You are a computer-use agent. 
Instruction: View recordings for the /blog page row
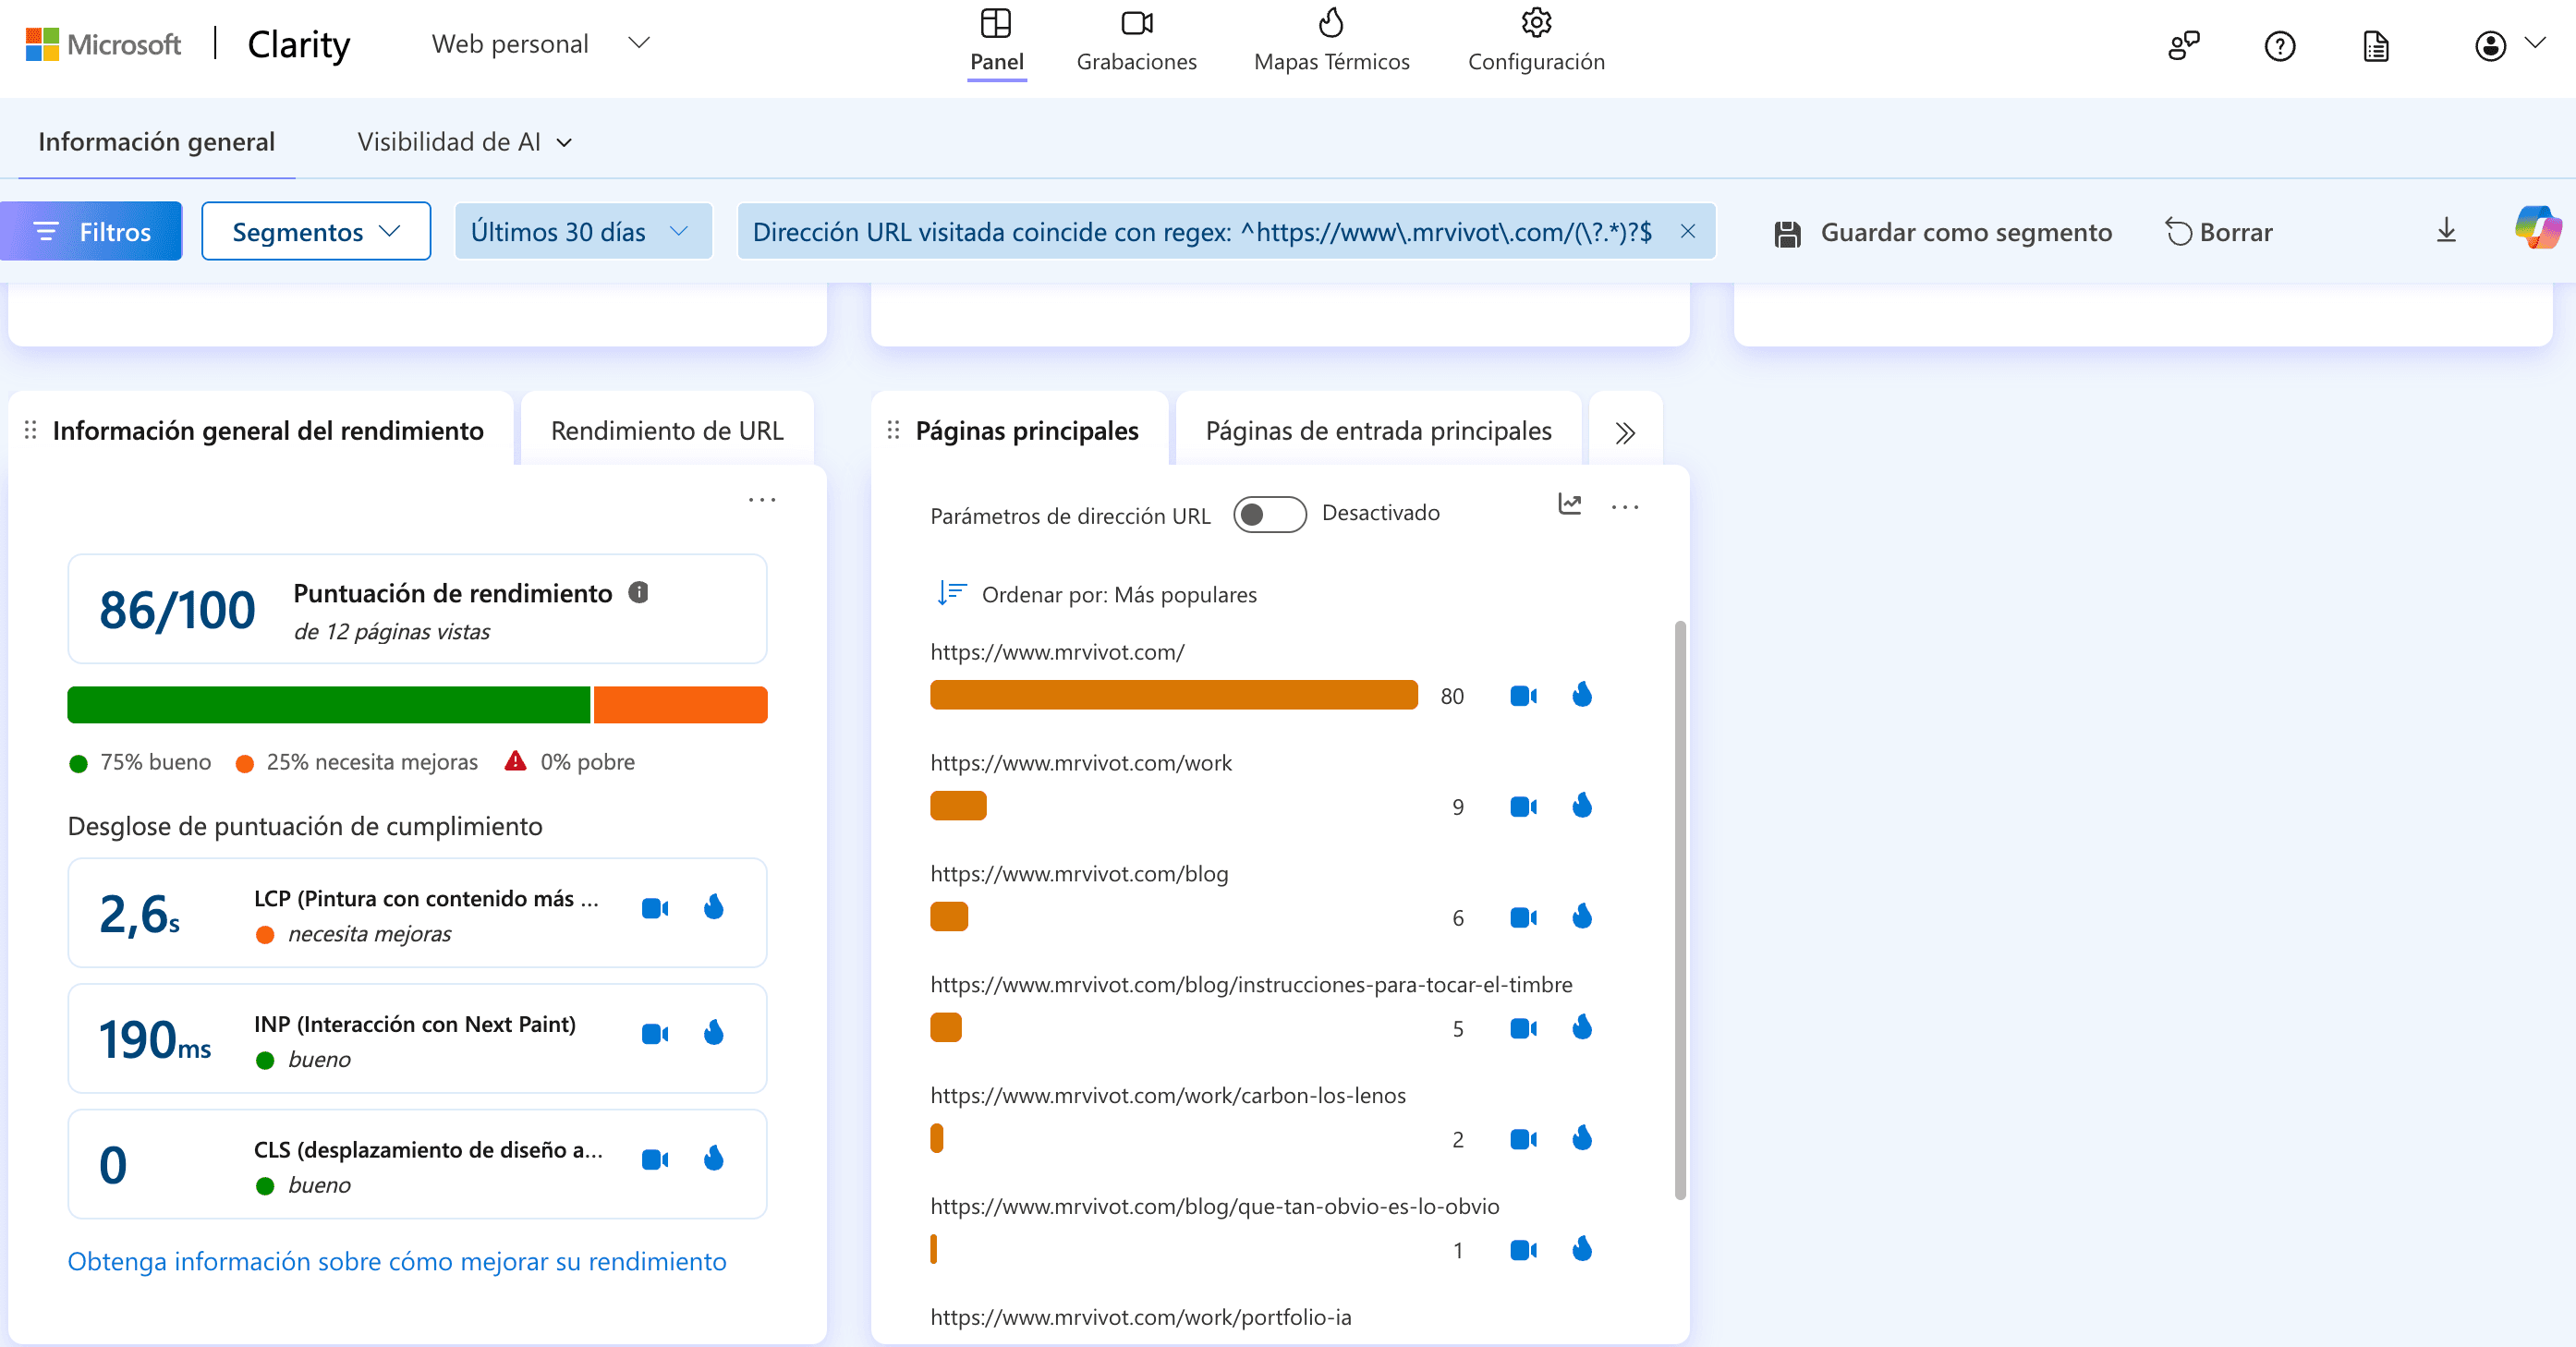pyautogui.click(x=1524, y=918)
